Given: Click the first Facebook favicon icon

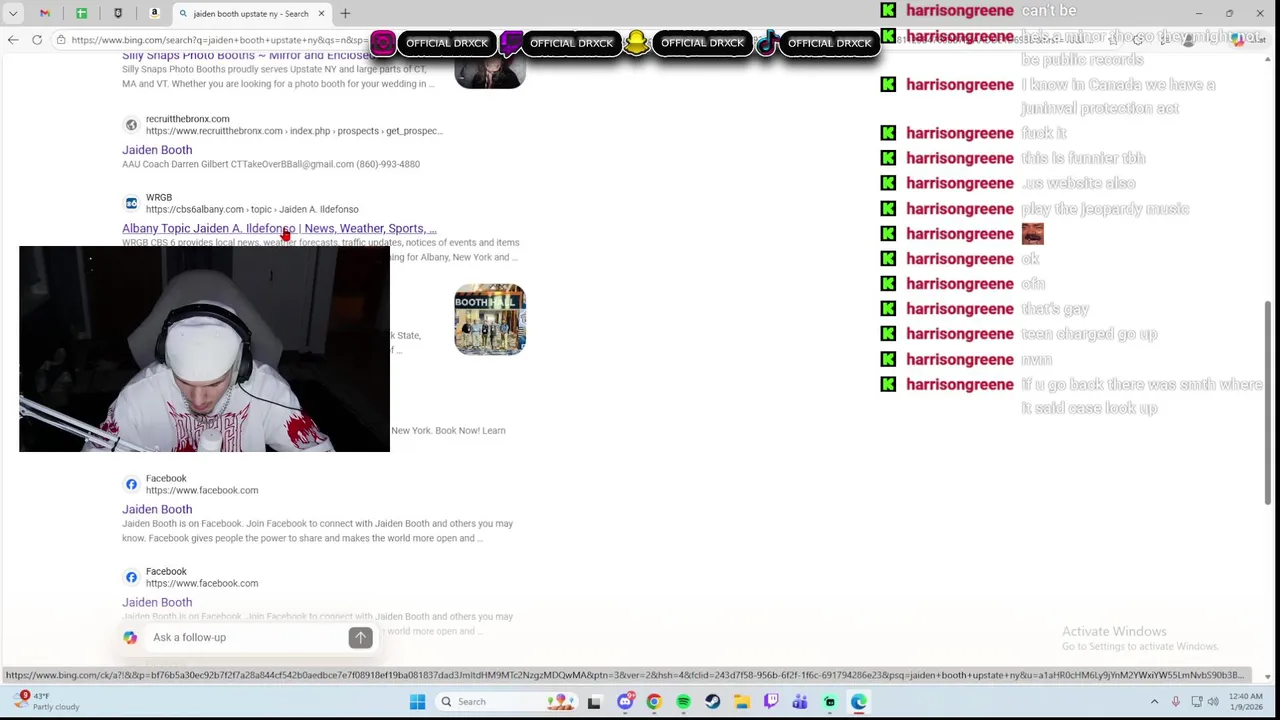Looking at the screenshot, I should pos(131,484).
